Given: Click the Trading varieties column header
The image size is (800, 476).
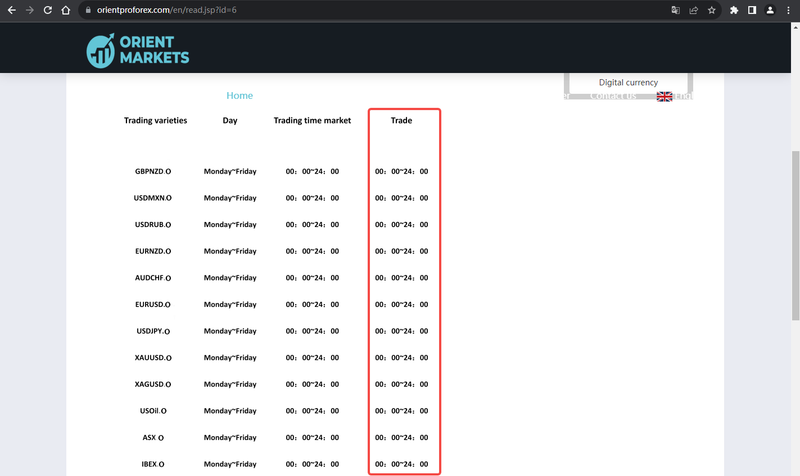Looking at the screenshot, I should click(x=156, y=120).
